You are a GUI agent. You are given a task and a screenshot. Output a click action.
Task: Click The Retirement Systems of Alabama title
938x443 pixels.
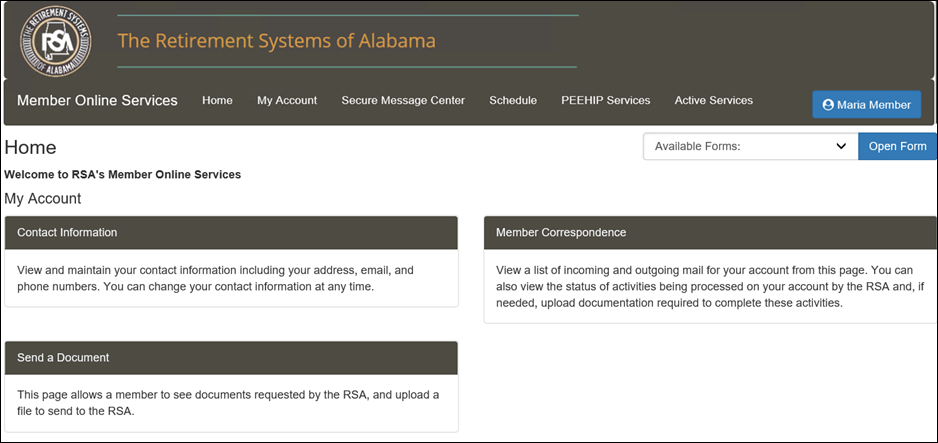pos(276,41)
